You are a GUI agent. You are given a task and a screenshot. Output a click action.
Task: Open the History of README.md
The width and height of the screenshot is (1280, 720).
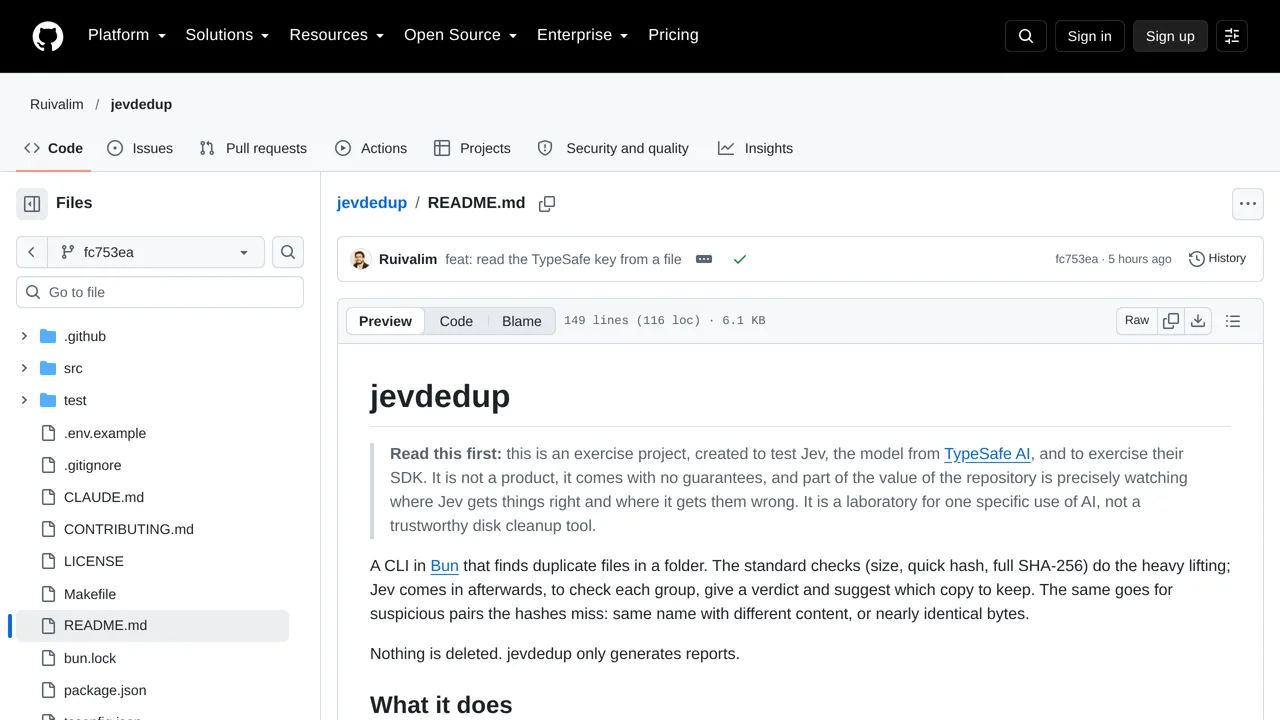(x=1217, y=259)
